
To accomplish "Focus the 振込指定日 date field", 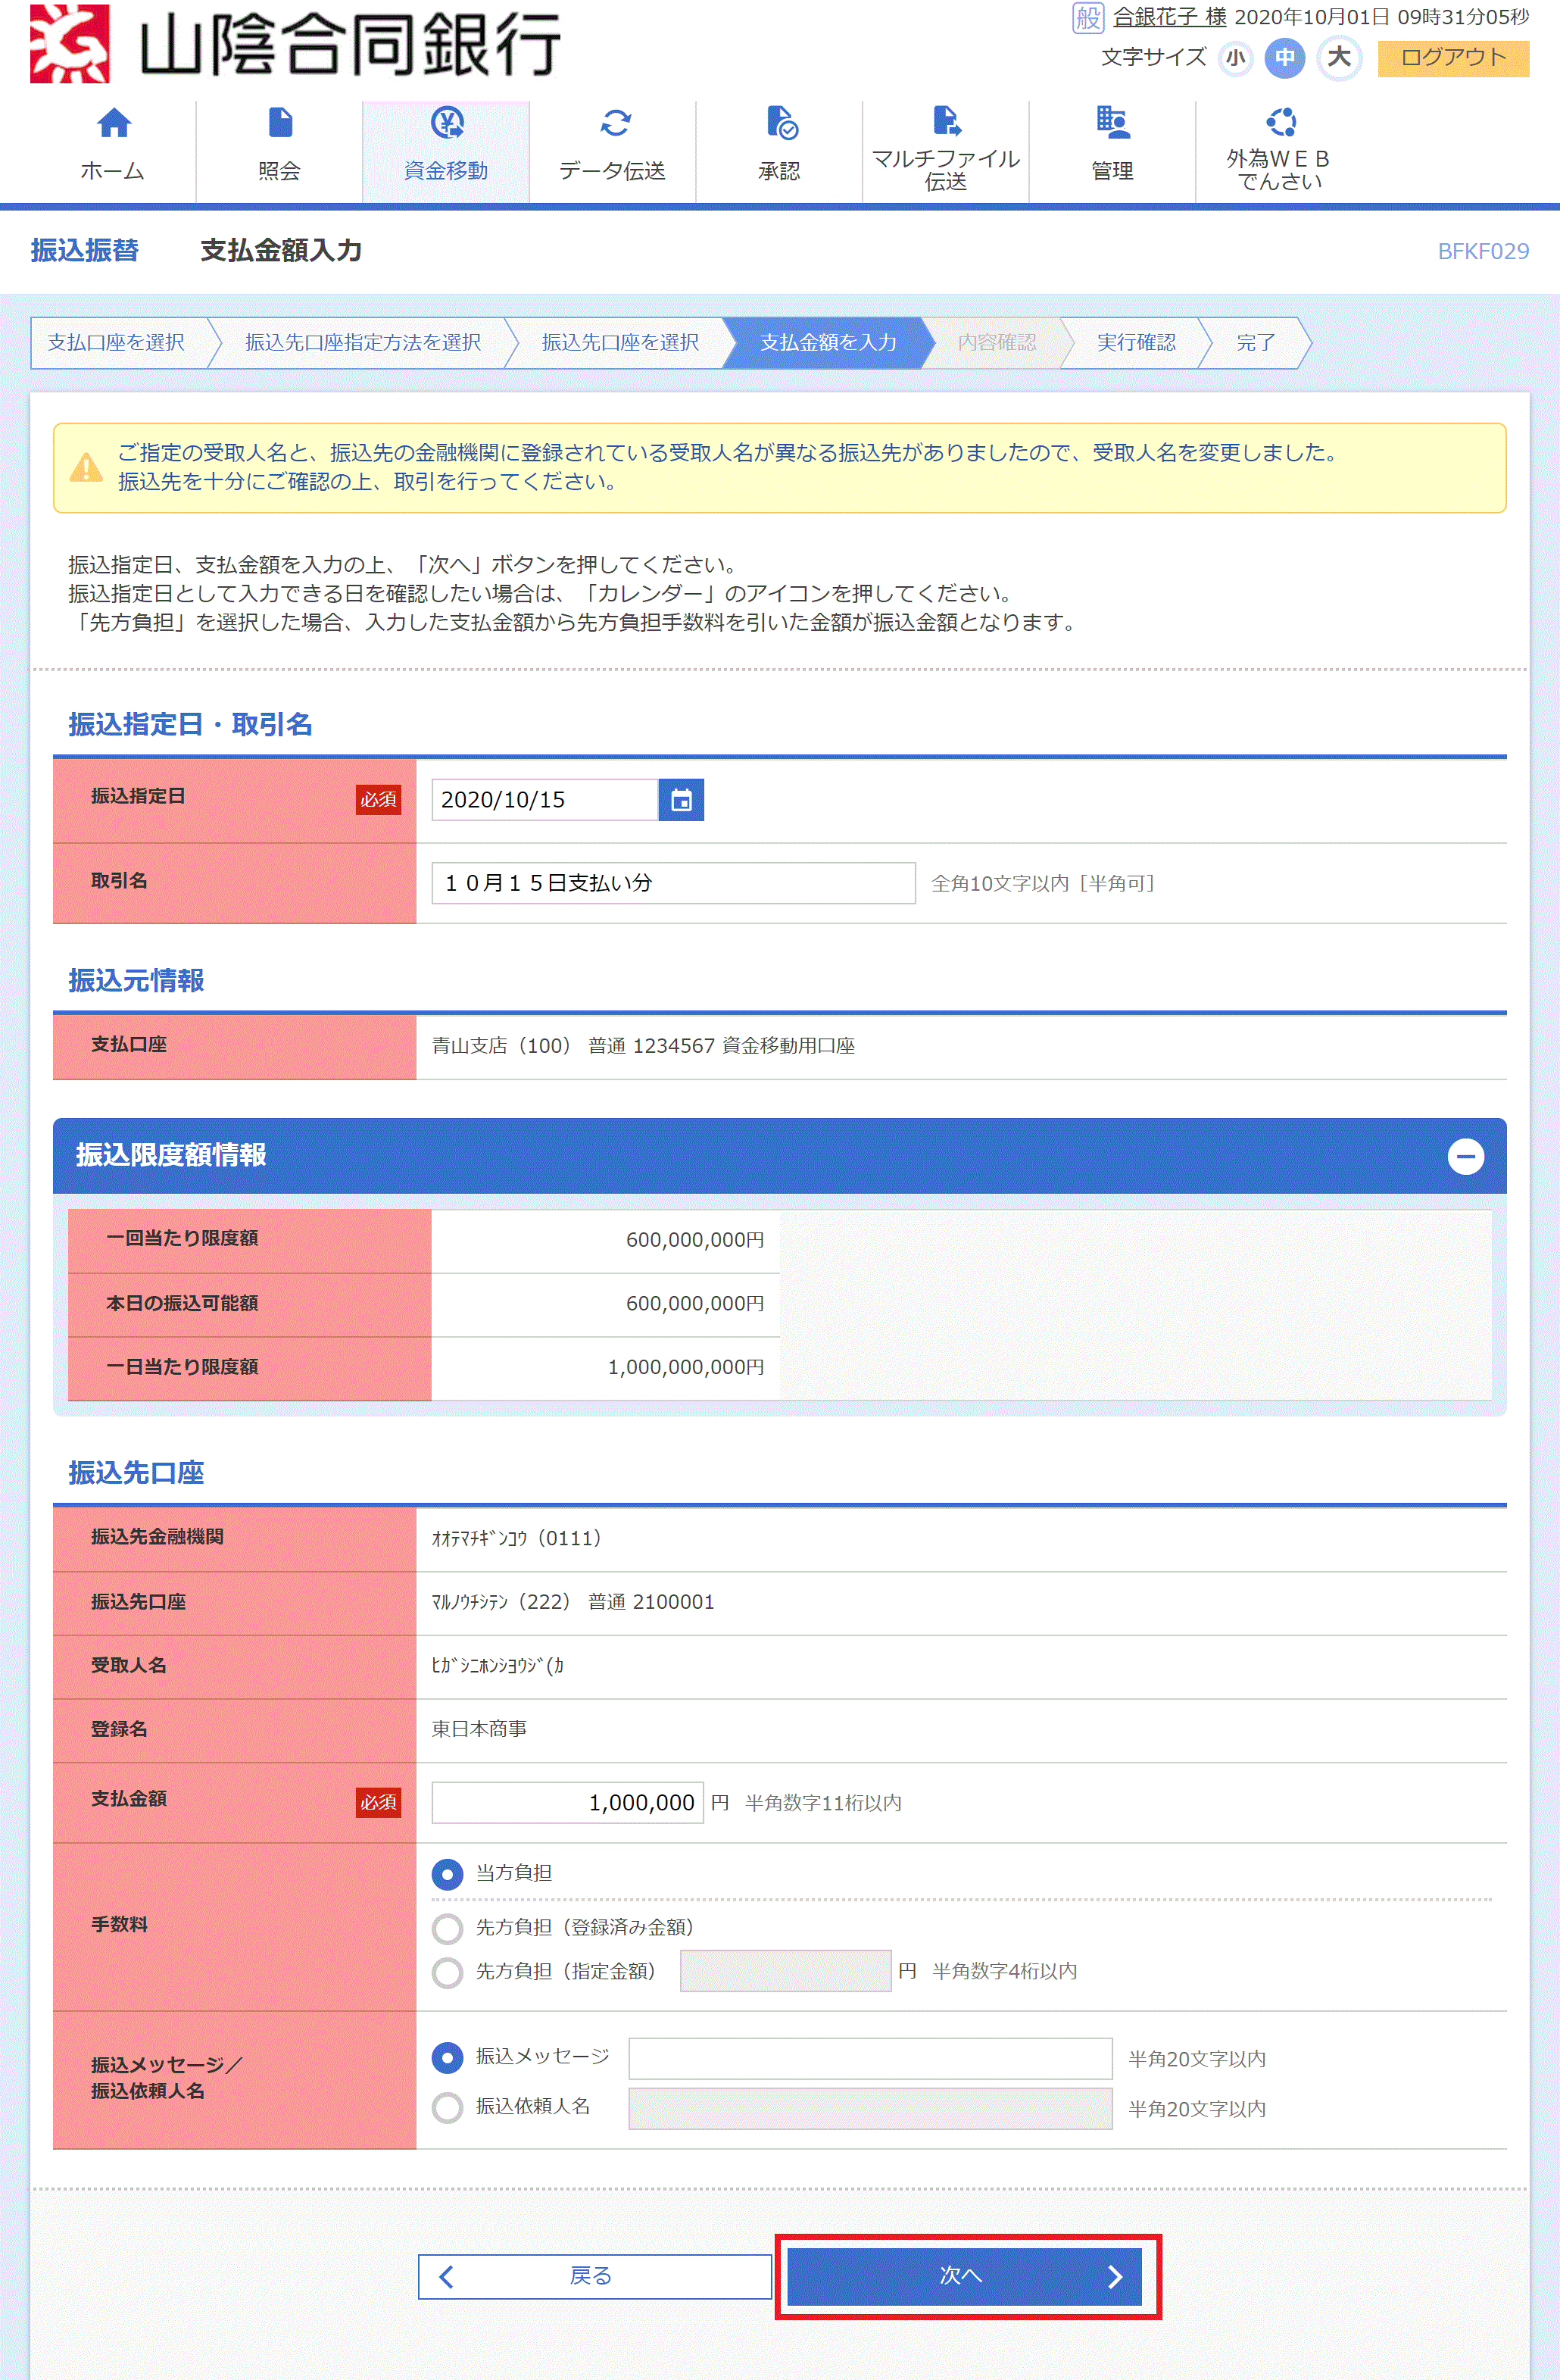I will coord(545,799).
